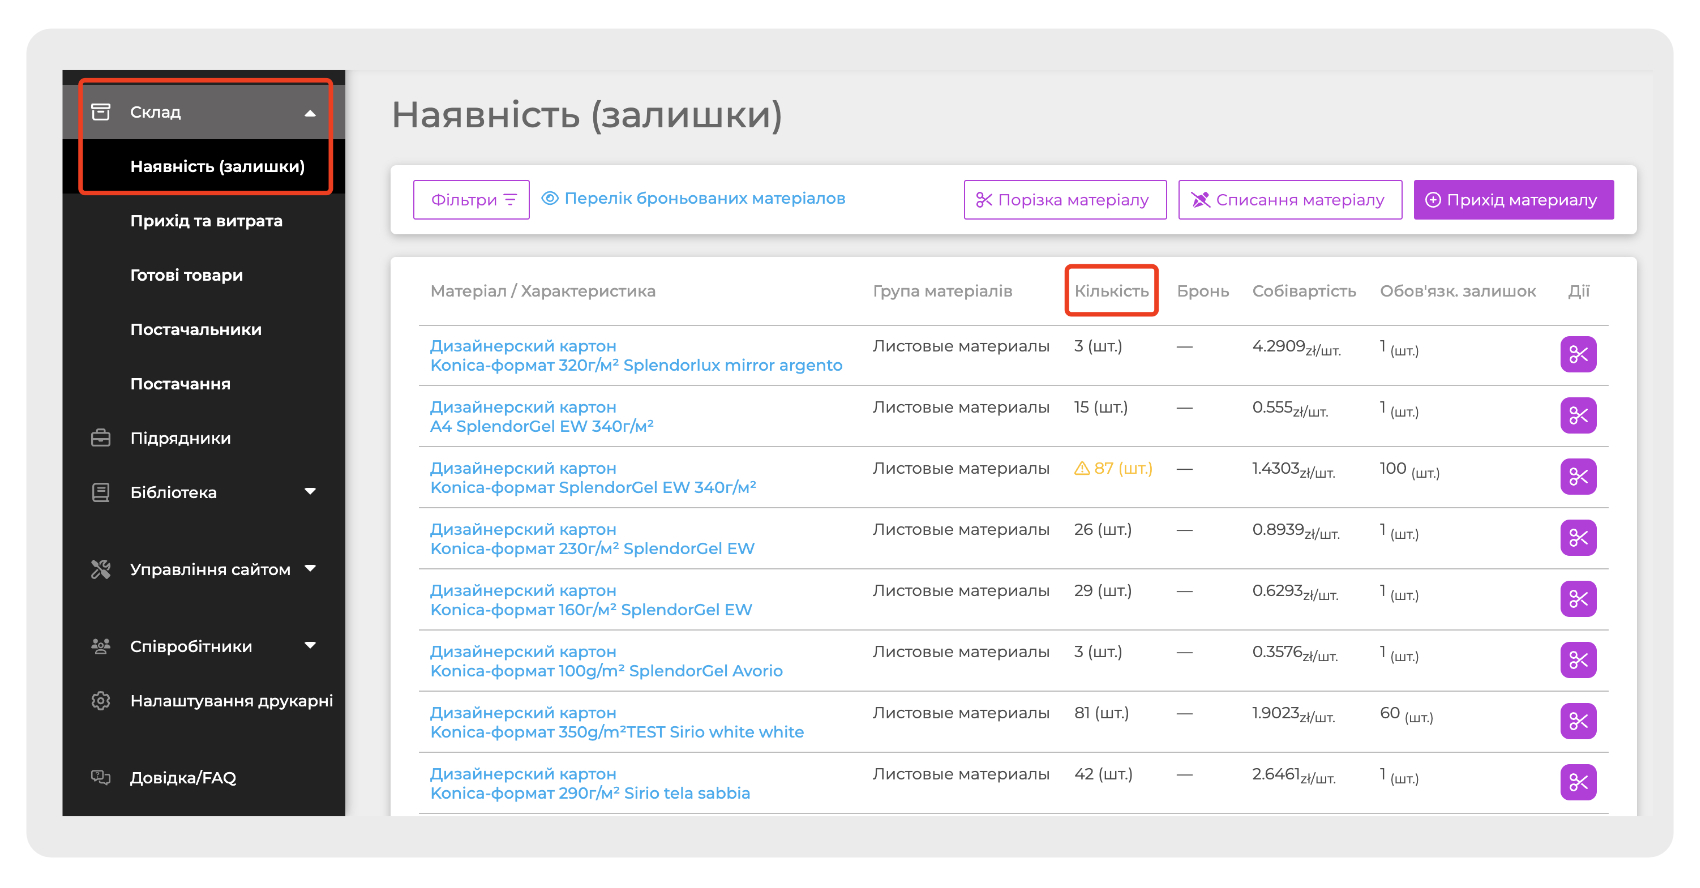
Task: Open Наявність (залишки) menu item
Action: [217, 167]
